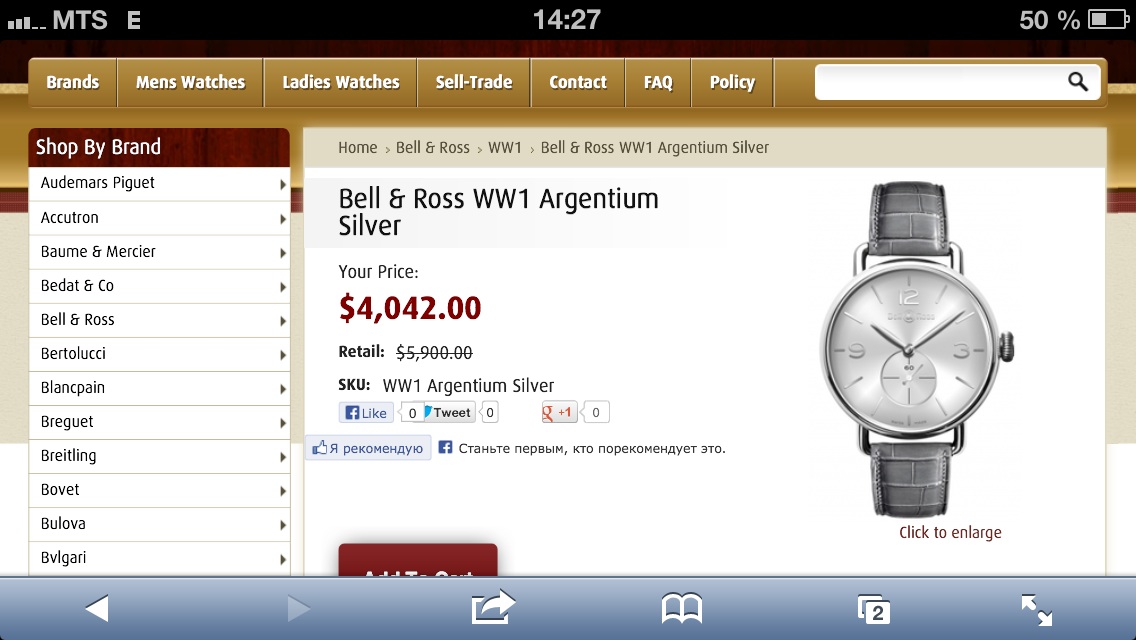Open the tabs pages icon
Image resolution: width=1136 pixels, height=640 pixels.
click(x=873, y=609)
